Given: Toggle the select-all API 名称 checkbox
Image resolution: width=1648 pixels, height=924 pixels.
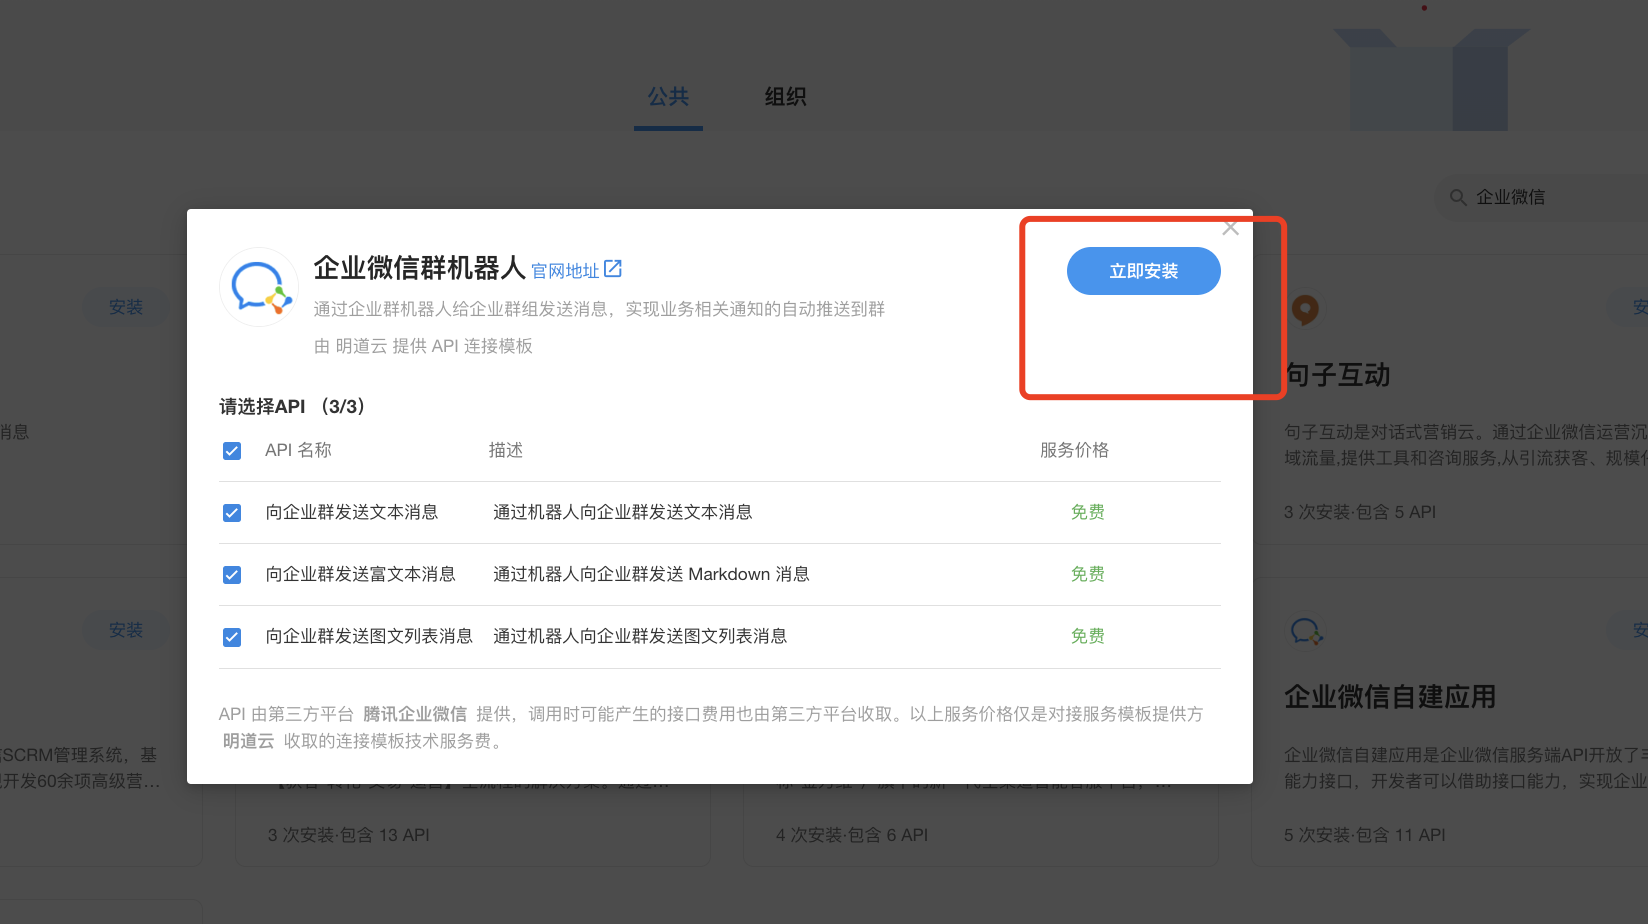Looking at the screenshot, I should [232, 451].
